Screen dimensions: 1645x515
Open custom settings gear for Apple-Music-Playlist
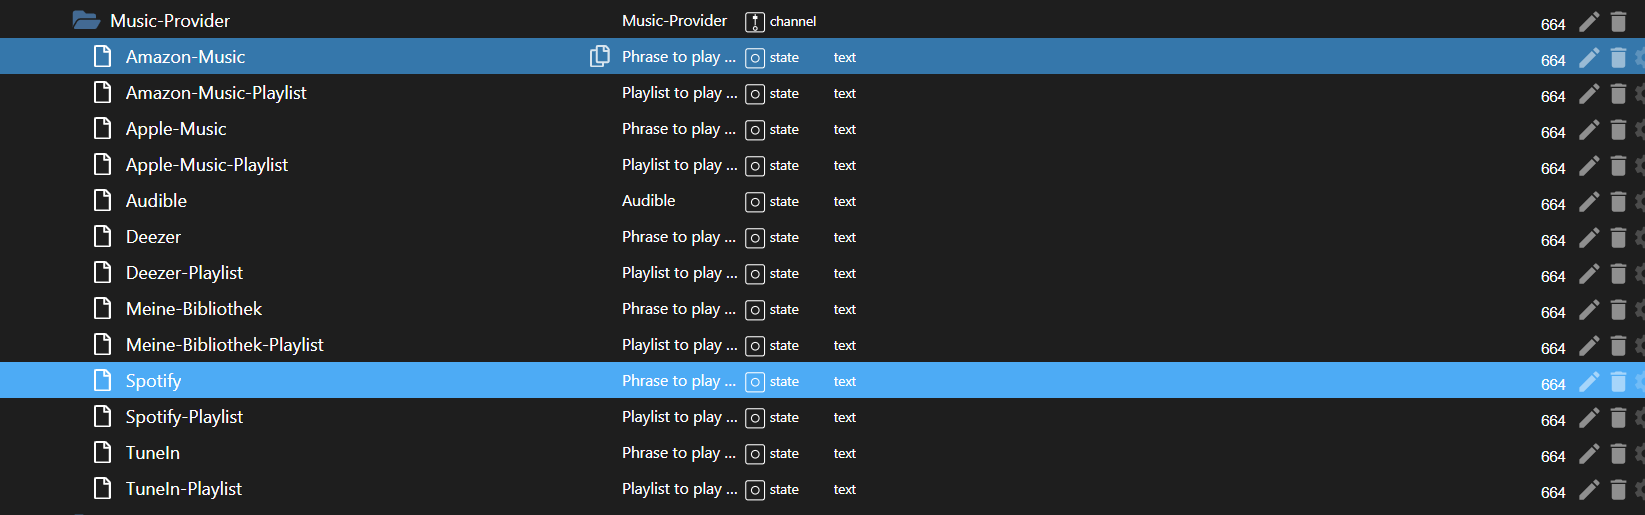coord(1640,166)
